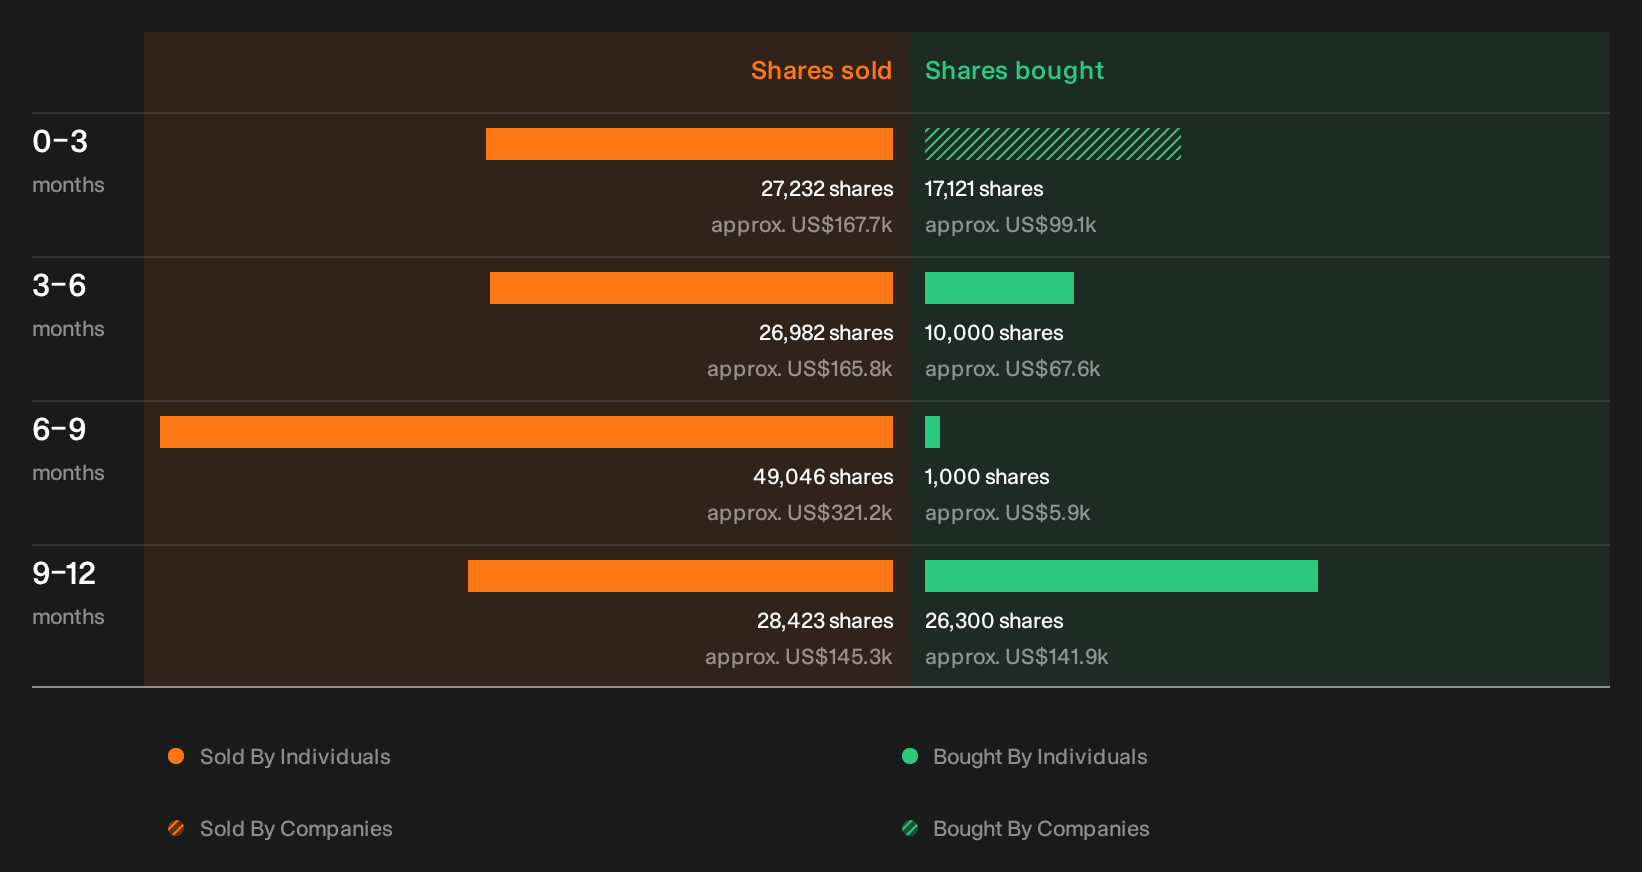This screenshot has height=872, width=1642.
Task: Click the 3-6 months row label
Action: point(68,305)
